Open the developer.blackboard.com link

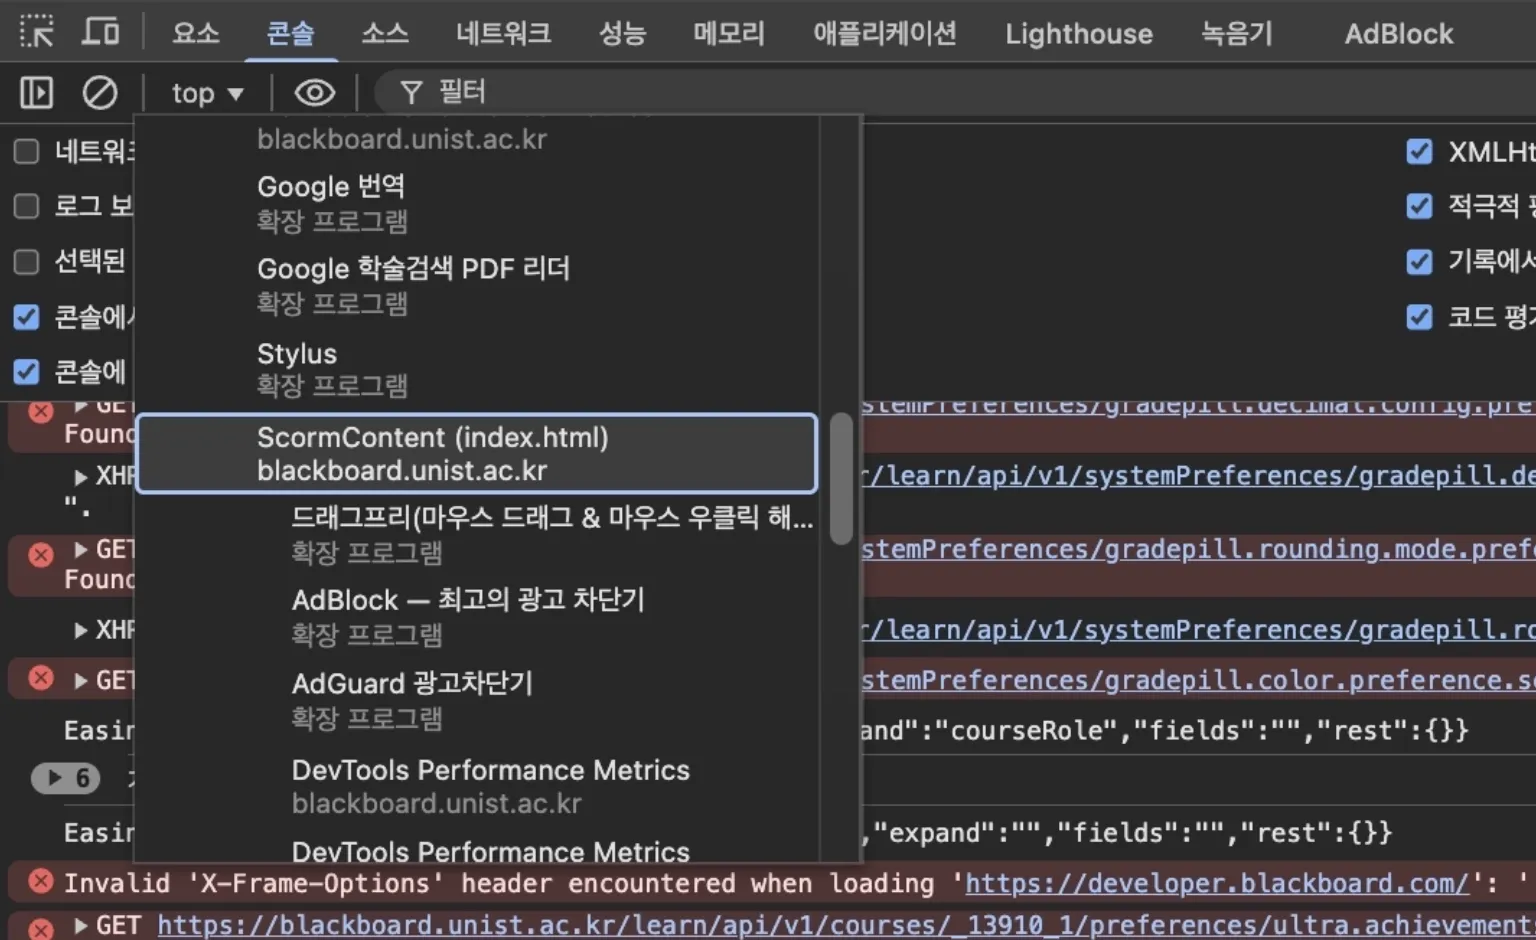click(1216, 884)
